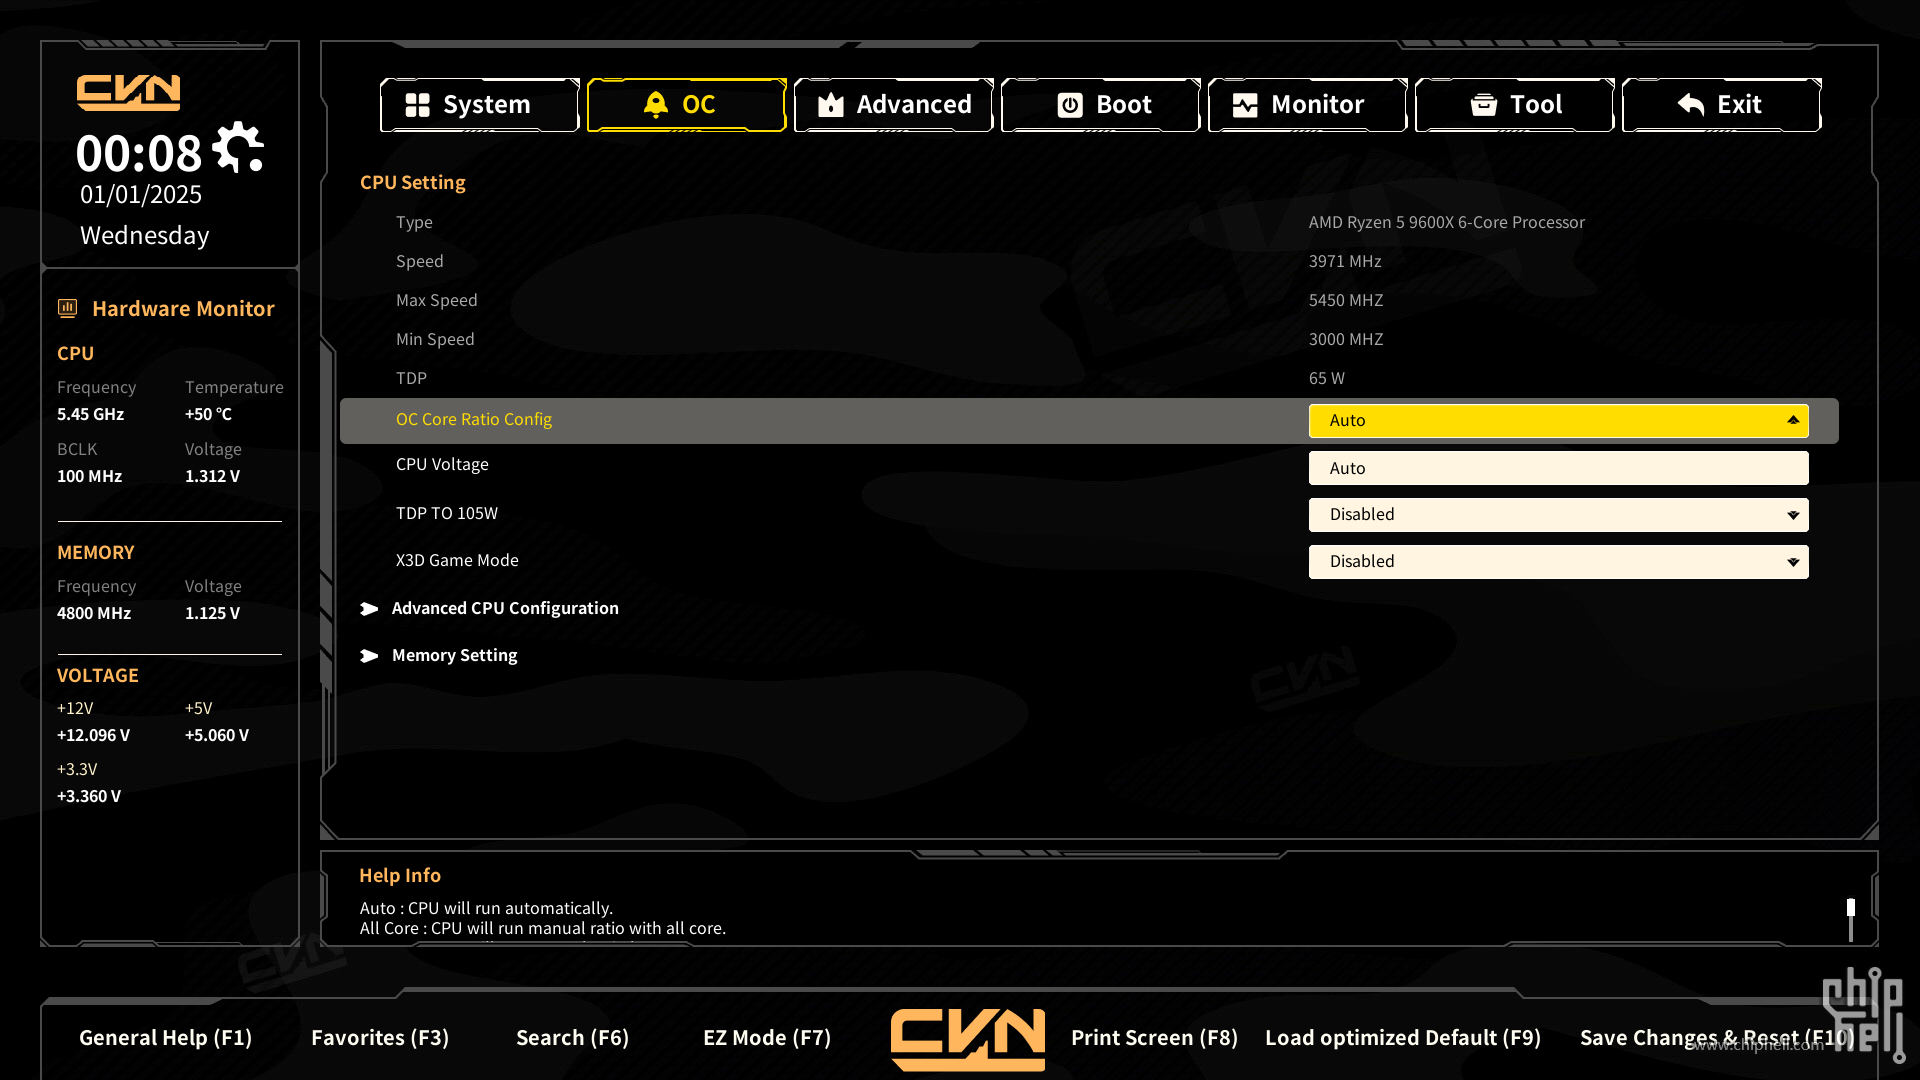Switch to the System tab
1920x1080 pixels.
pos(480,105)
